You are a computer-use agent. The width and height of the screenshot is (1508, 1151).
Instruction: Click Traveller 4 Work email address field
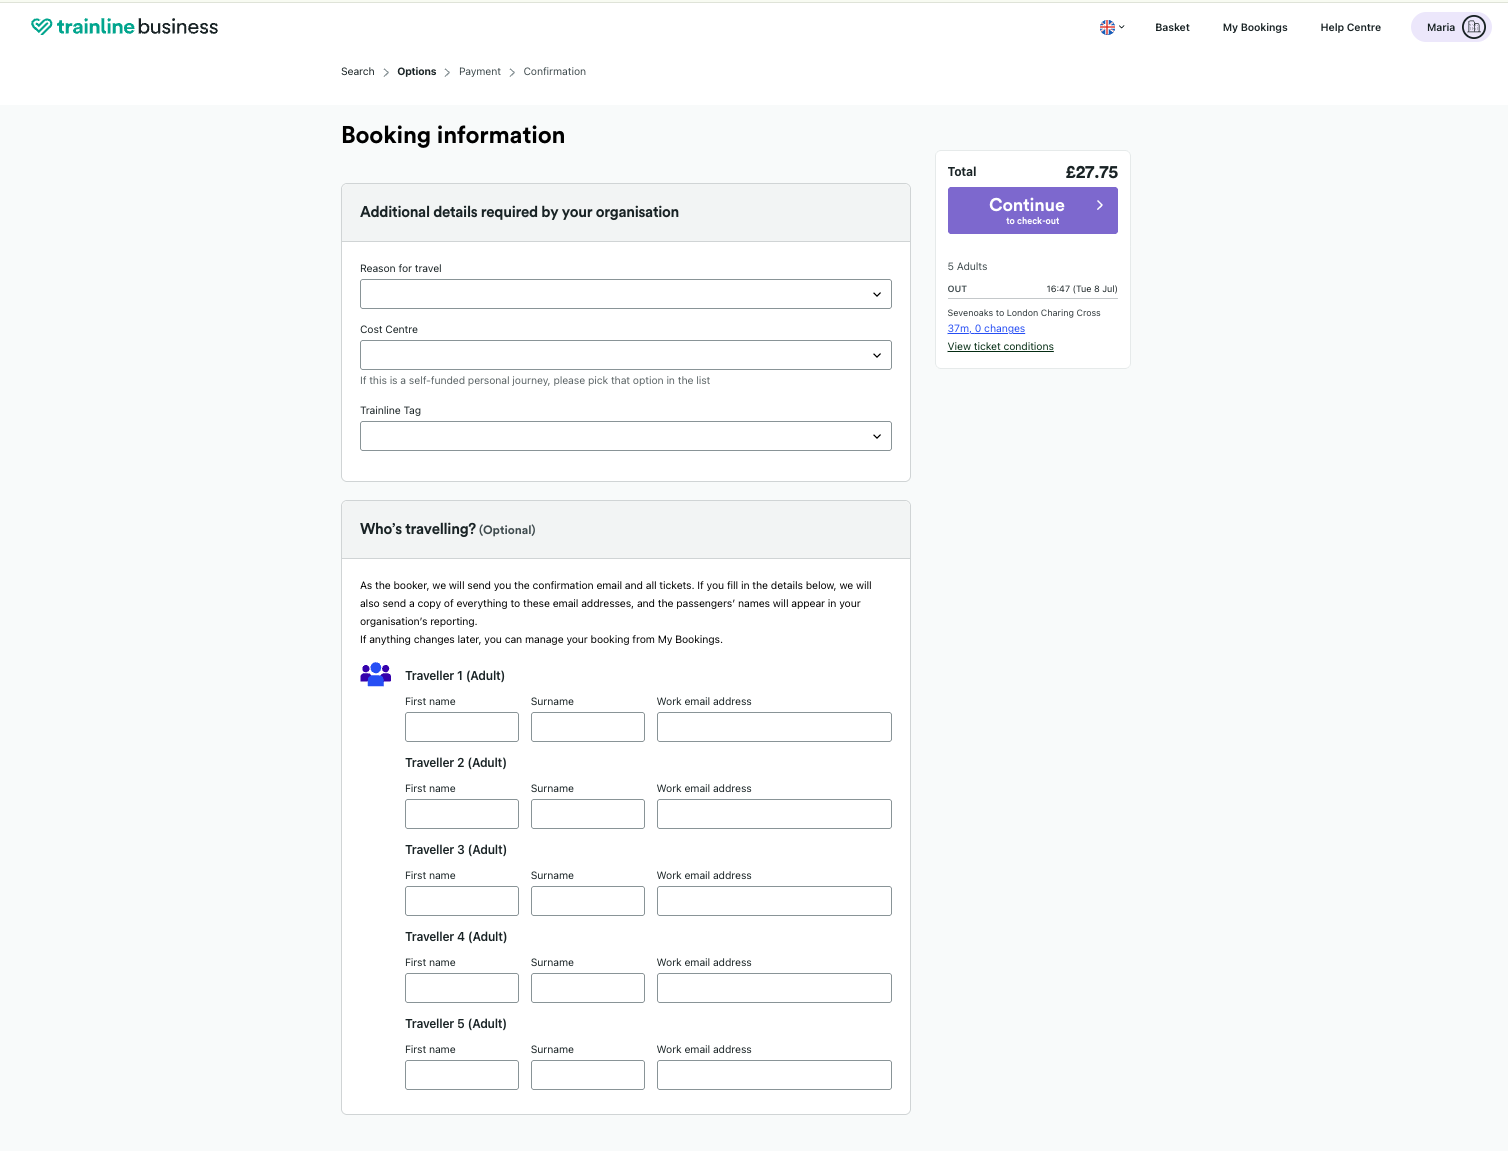point(774,988)
